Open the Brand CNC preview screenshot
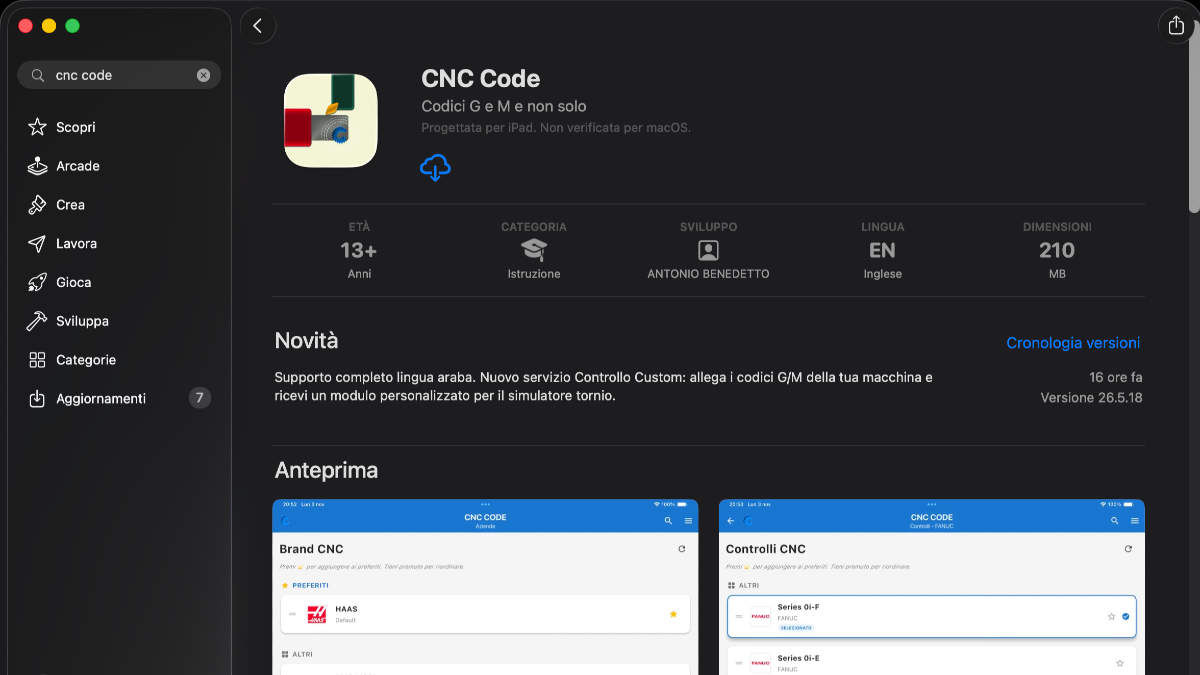 click(486, 587)
